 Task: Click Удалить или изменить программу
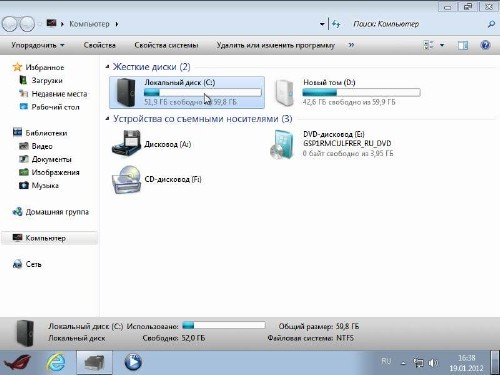tap(275, 45)
